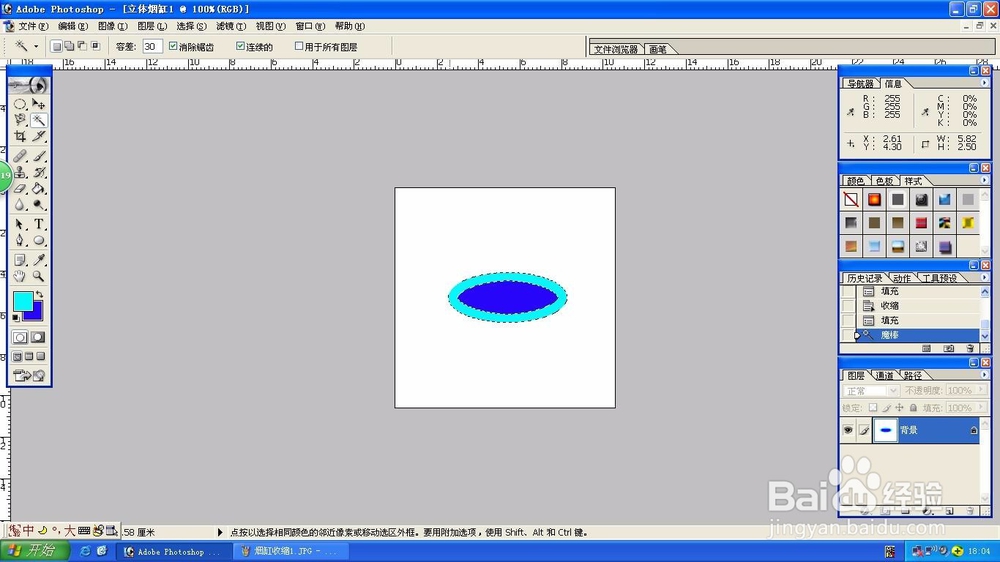The image size is (1000, 562).
Task: Click the Windows 开始 button
Action: pyautogui.click(x=34, y=551)
